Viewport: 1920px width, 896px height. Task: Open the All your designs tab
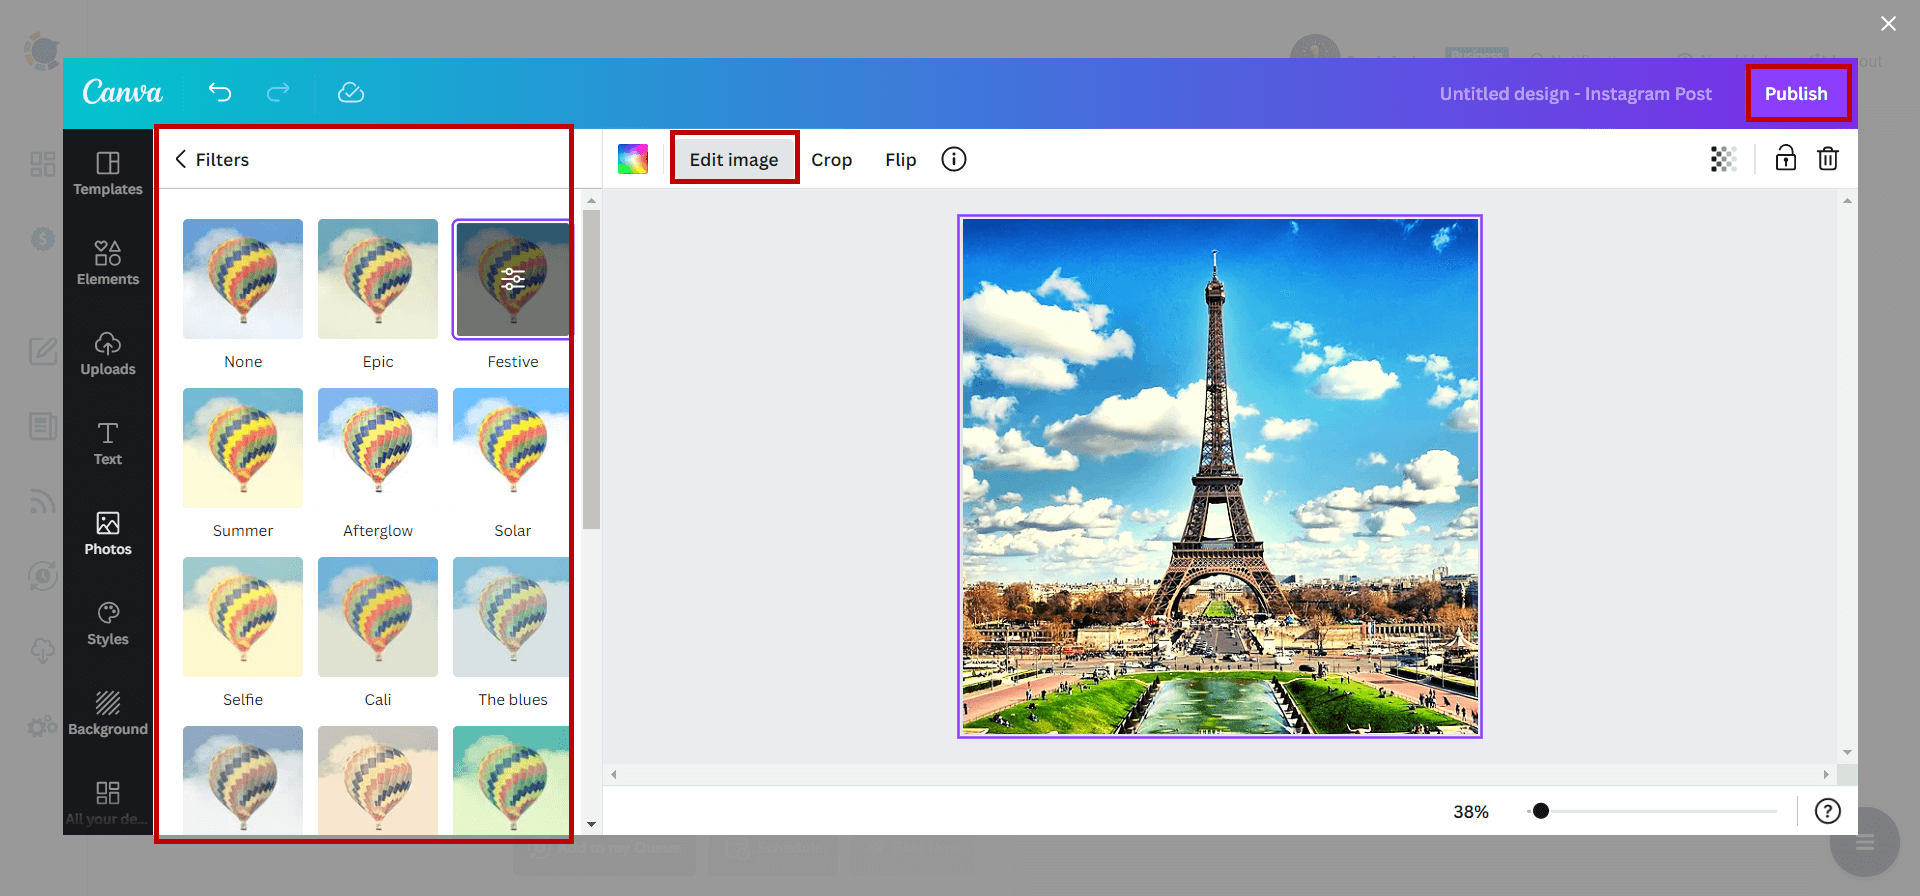click(108, 803)
